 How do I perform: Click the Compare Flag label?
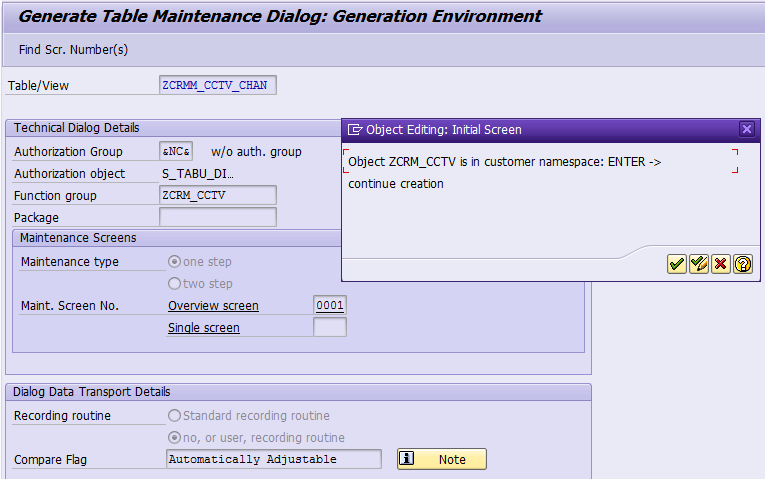50,459
